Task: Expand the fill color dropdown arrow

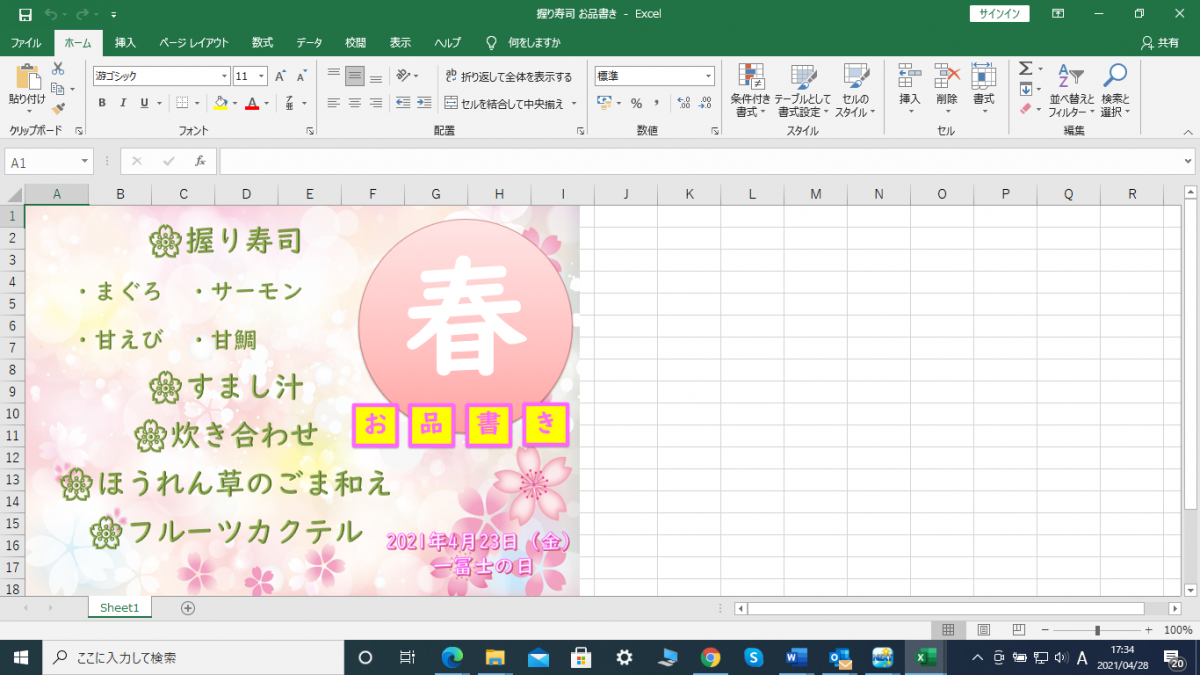Action: [235, 103]
